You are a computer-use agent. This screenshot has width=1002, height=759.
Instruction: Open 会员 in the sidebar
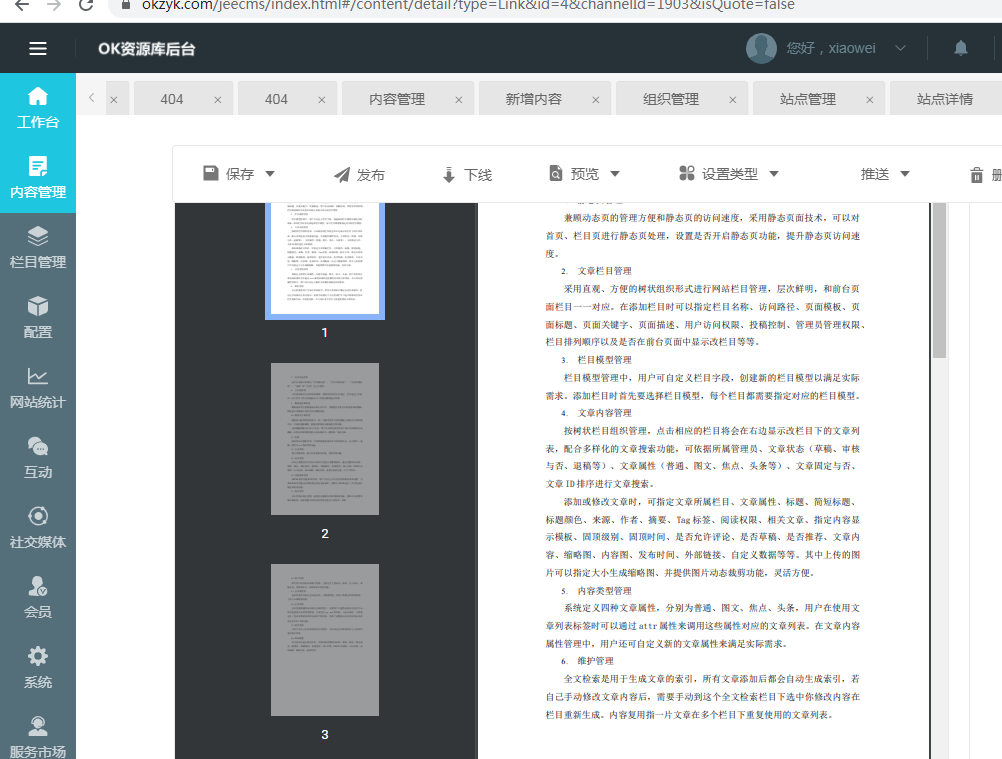coord(38,598)
